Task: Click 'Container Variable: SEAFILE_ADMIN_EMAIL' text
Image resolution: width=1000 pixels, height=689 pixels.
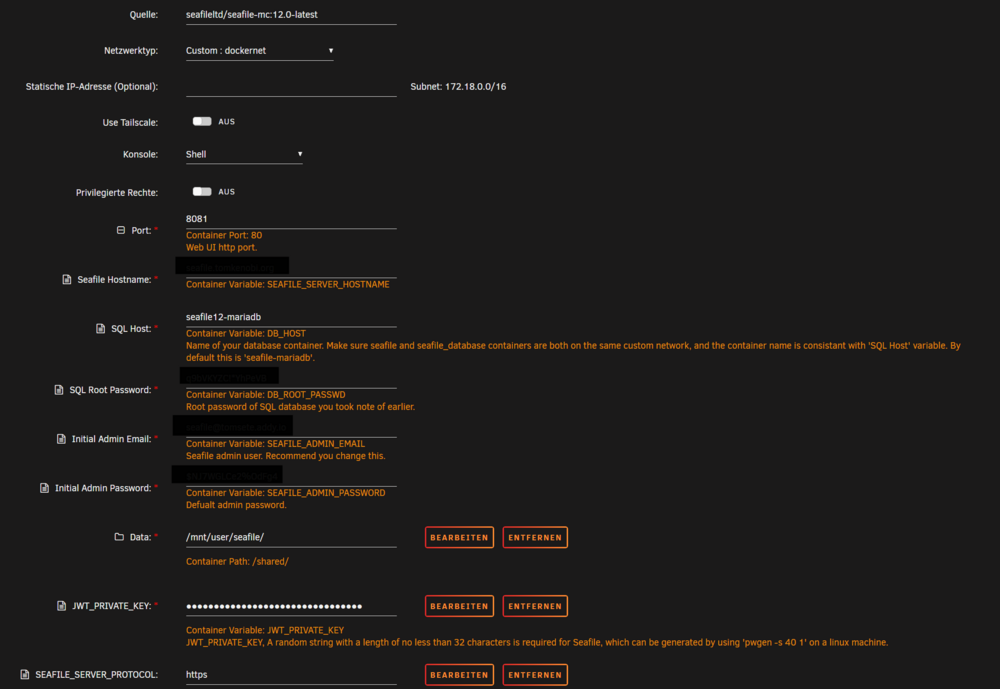Action: click(275, 444)
